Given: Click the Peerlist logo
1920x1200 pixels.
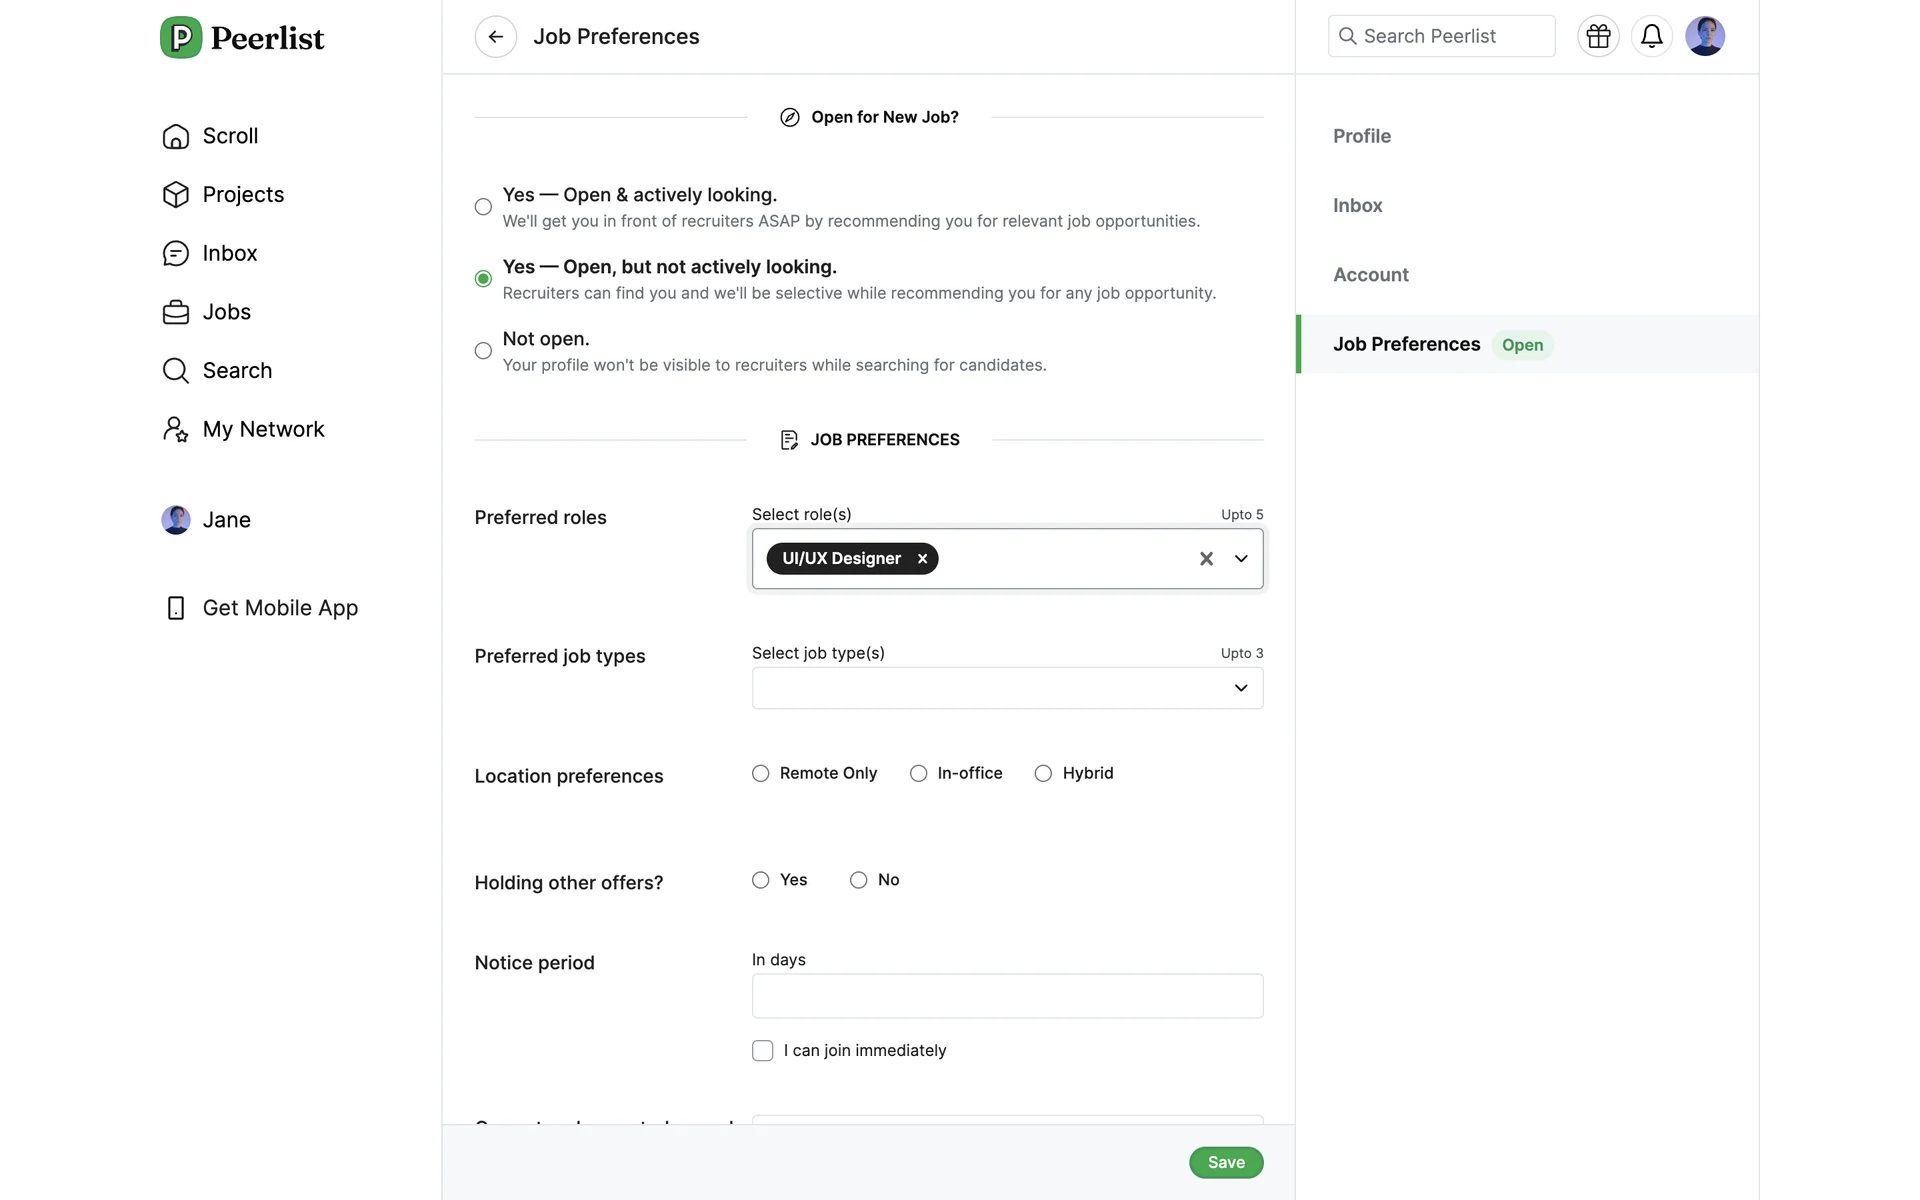Looking at the screenshot, I should (243, 38).
